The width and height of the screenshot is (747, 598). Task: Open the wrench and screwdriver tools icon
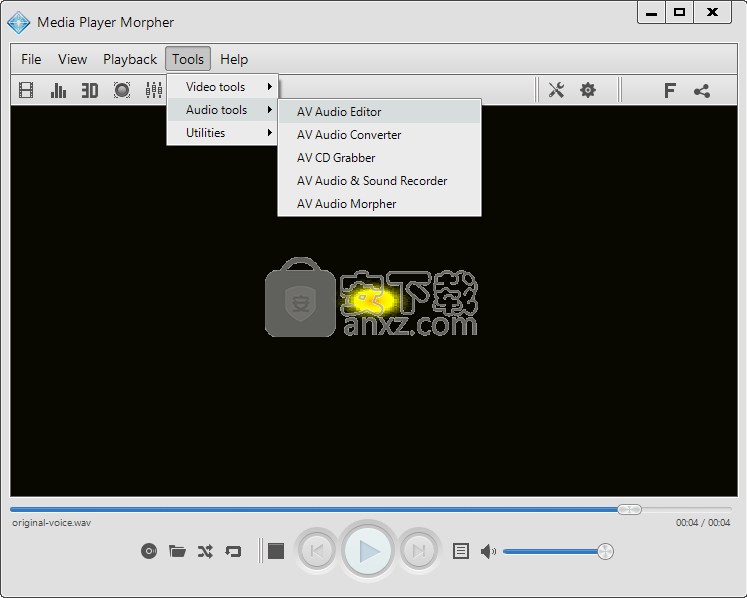click(x=556, y=90)
